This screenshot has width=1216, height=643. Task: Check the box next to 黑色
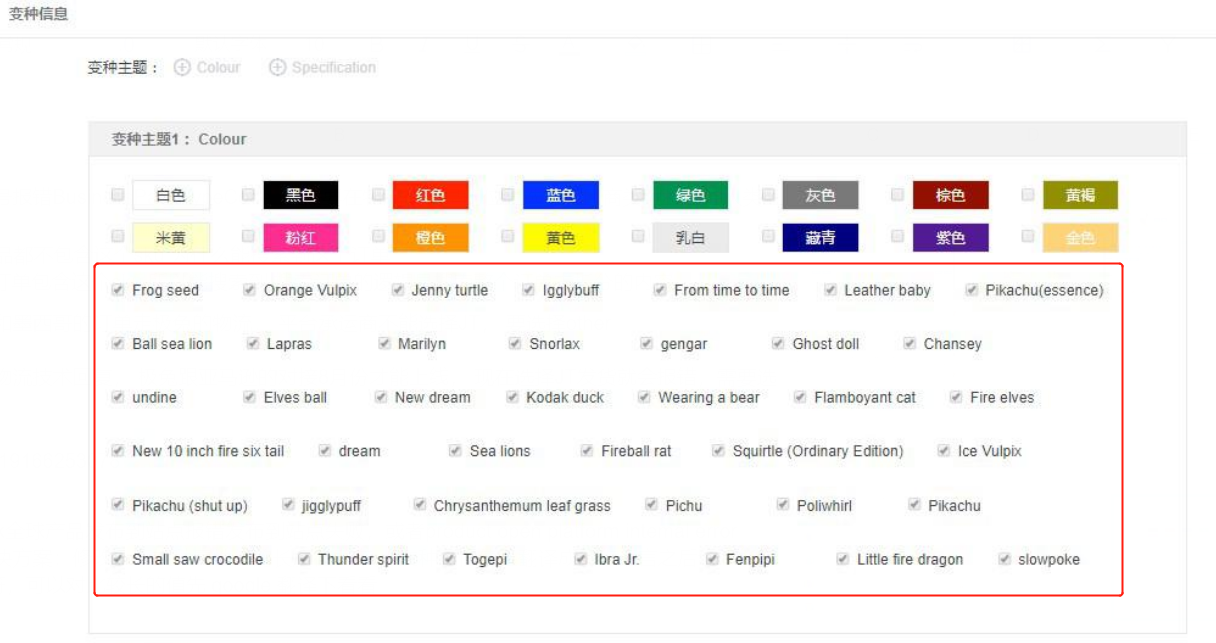248,195
